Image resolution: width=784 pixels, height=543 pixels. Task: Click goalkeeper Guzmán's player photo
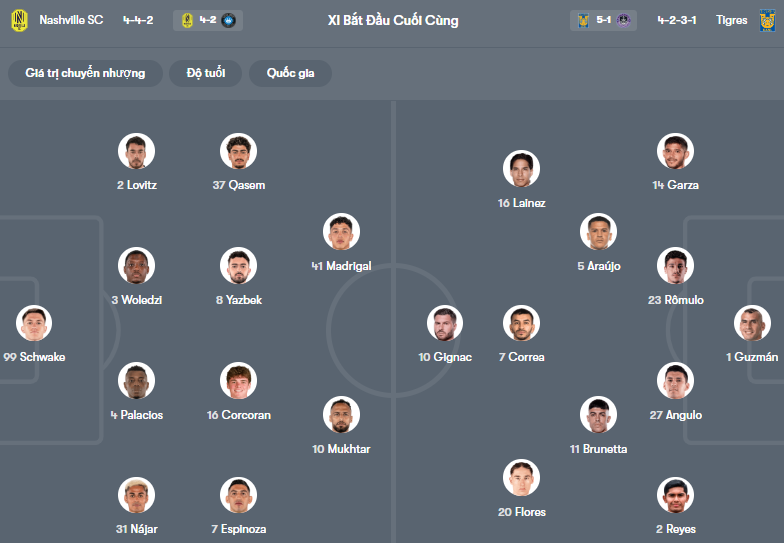[752, 324]
